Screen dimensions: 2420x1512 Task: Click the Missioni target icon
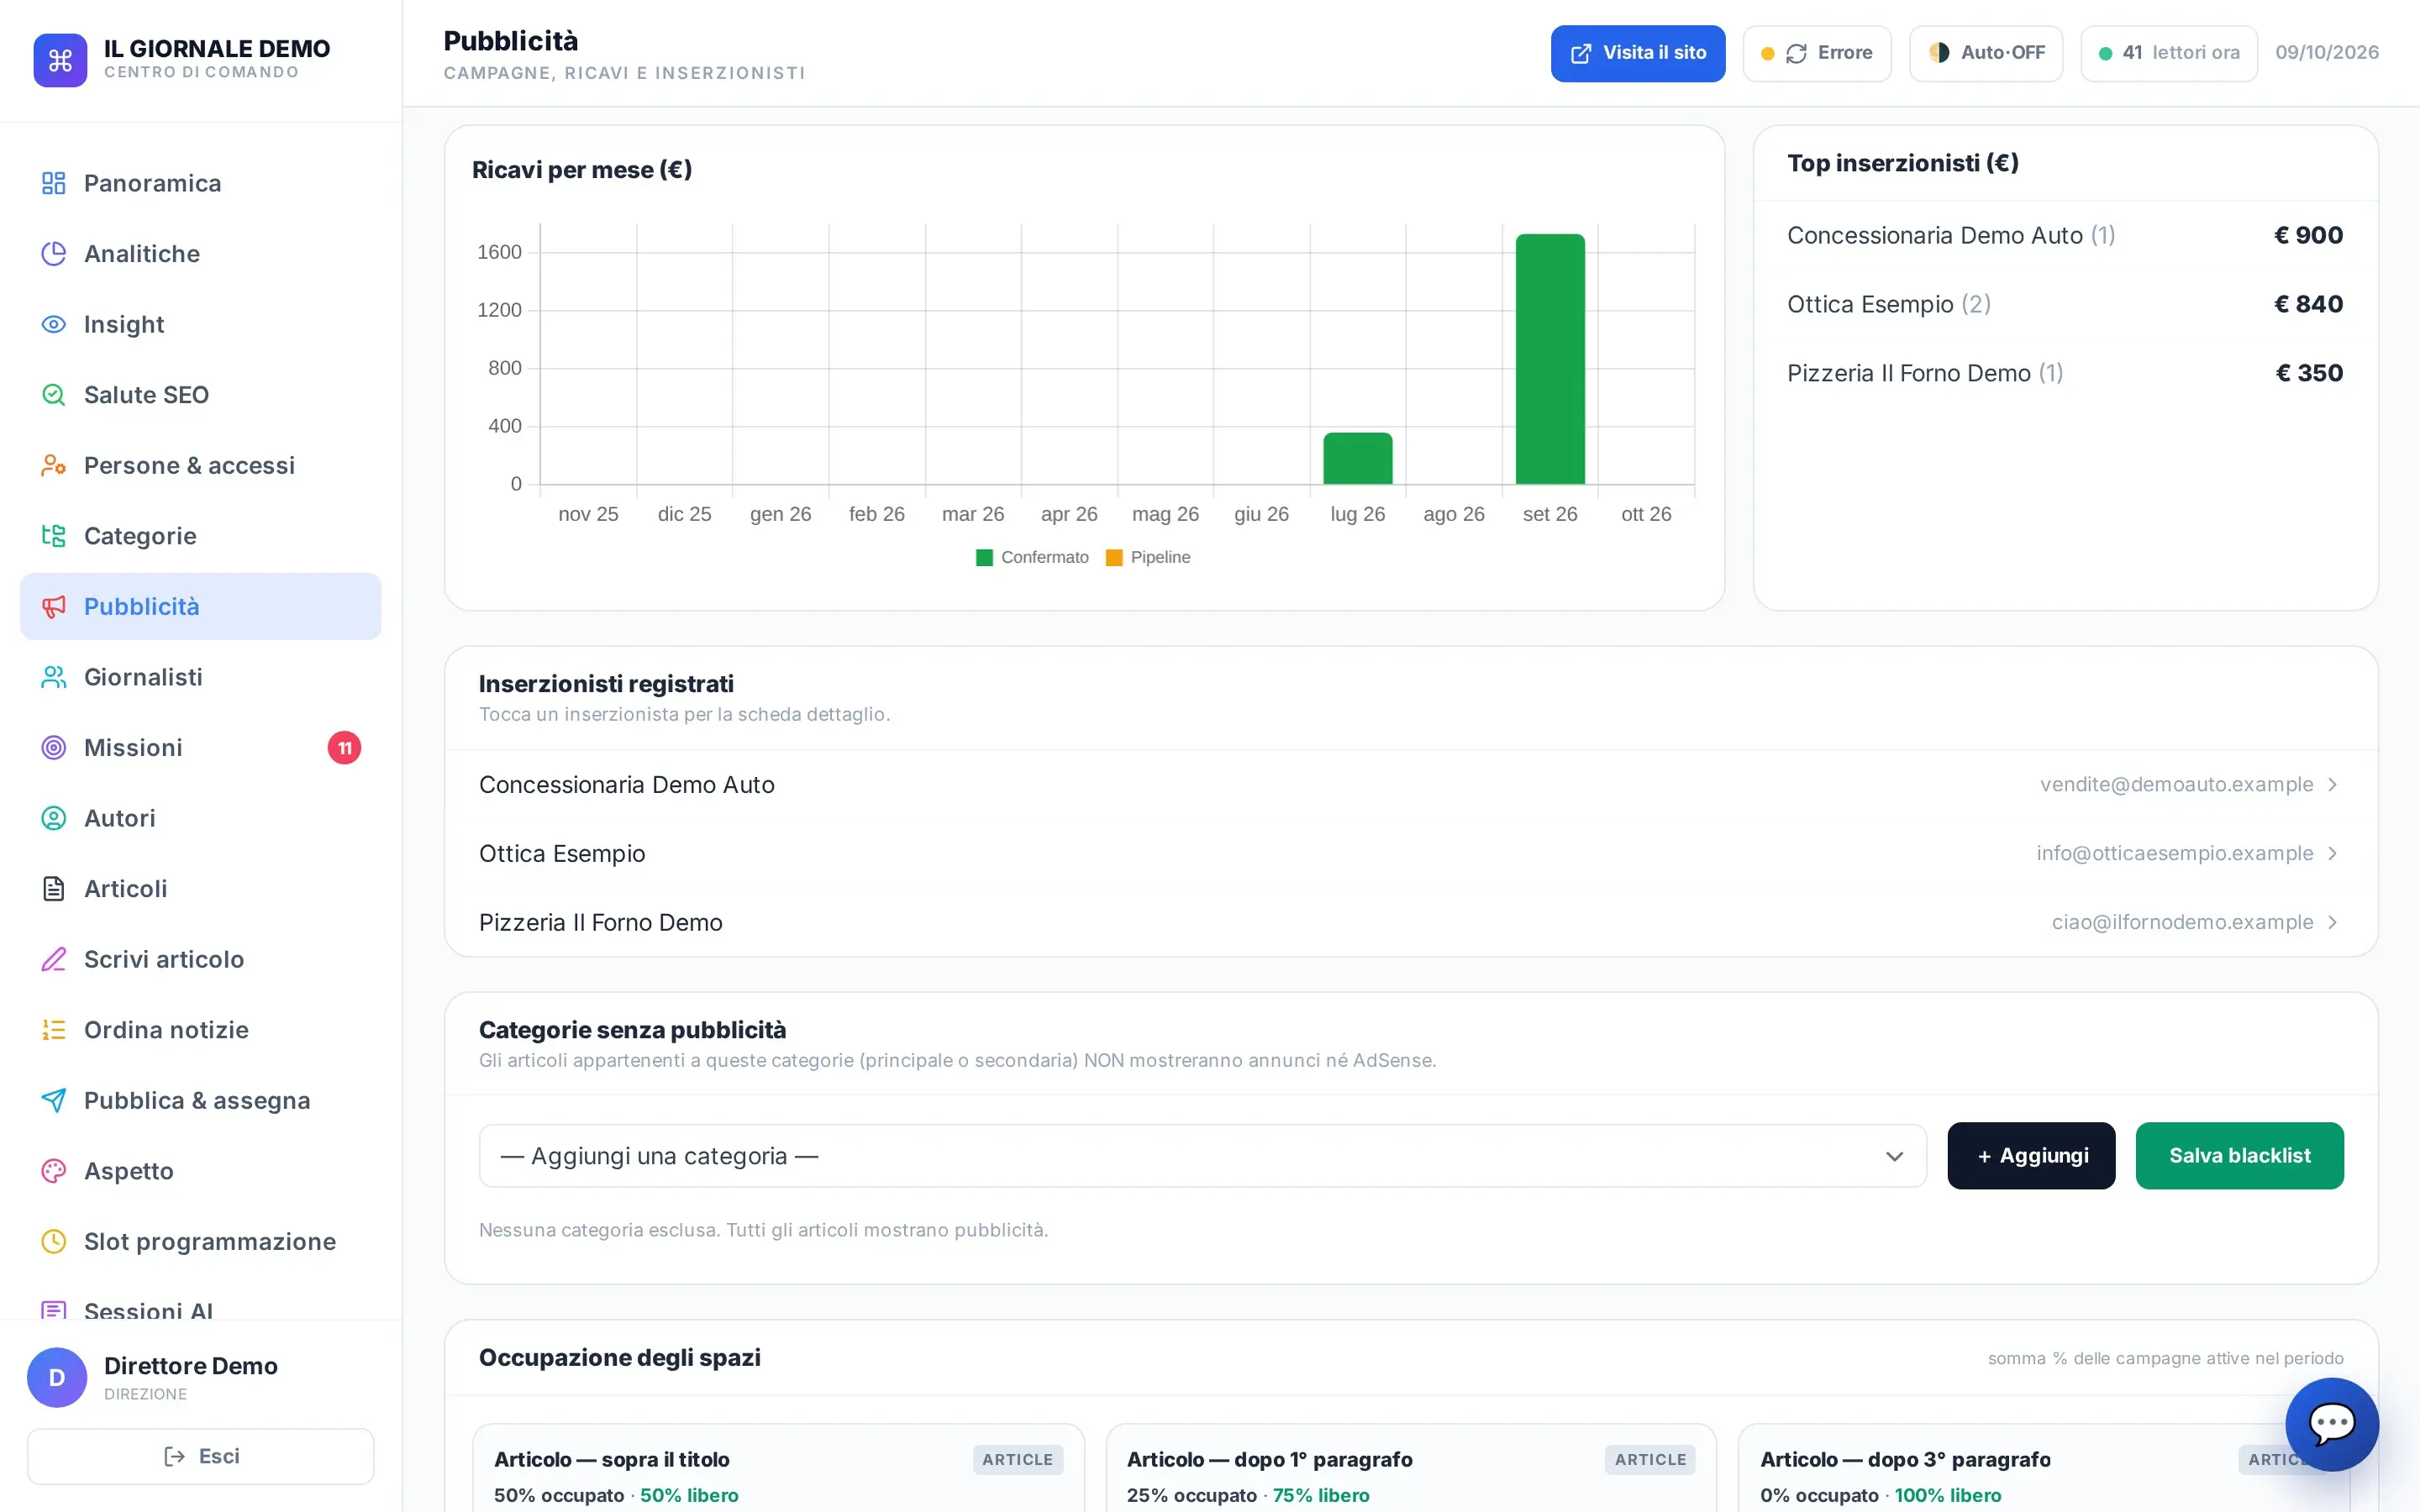(54, 747)
